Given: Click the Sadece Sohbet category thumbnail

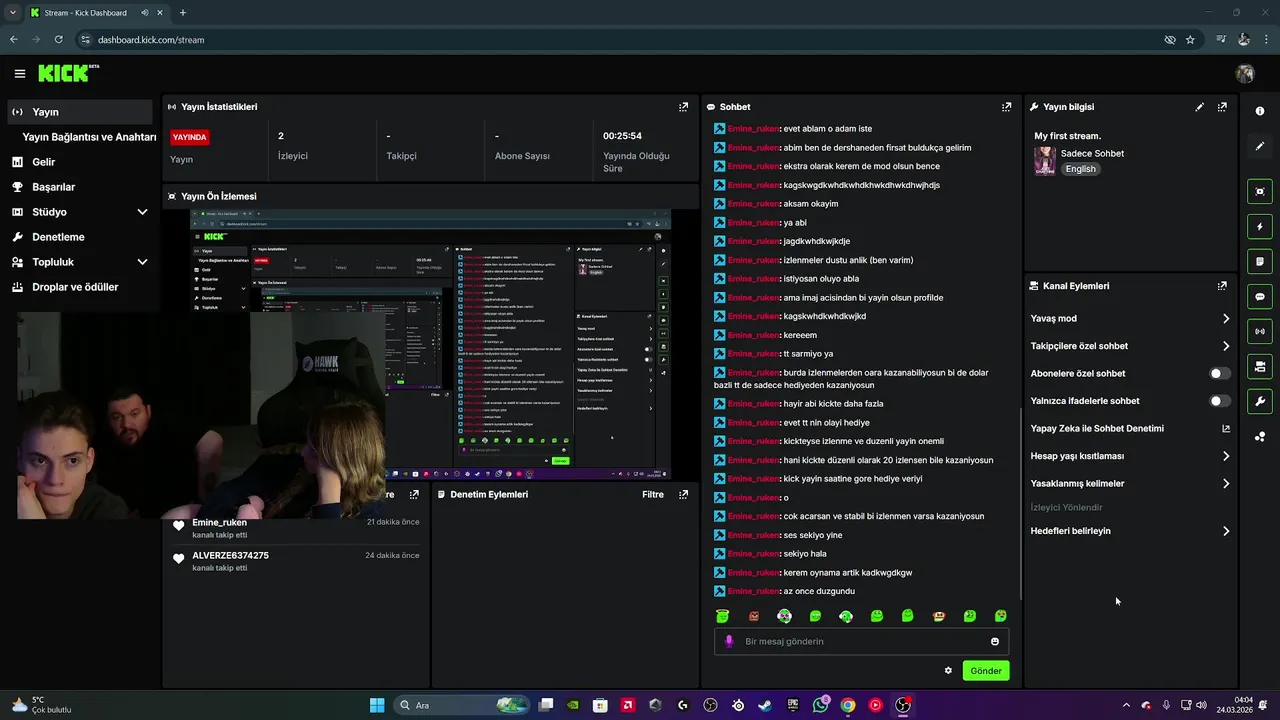Looking at the screenshot, I should pos(1045,161).
